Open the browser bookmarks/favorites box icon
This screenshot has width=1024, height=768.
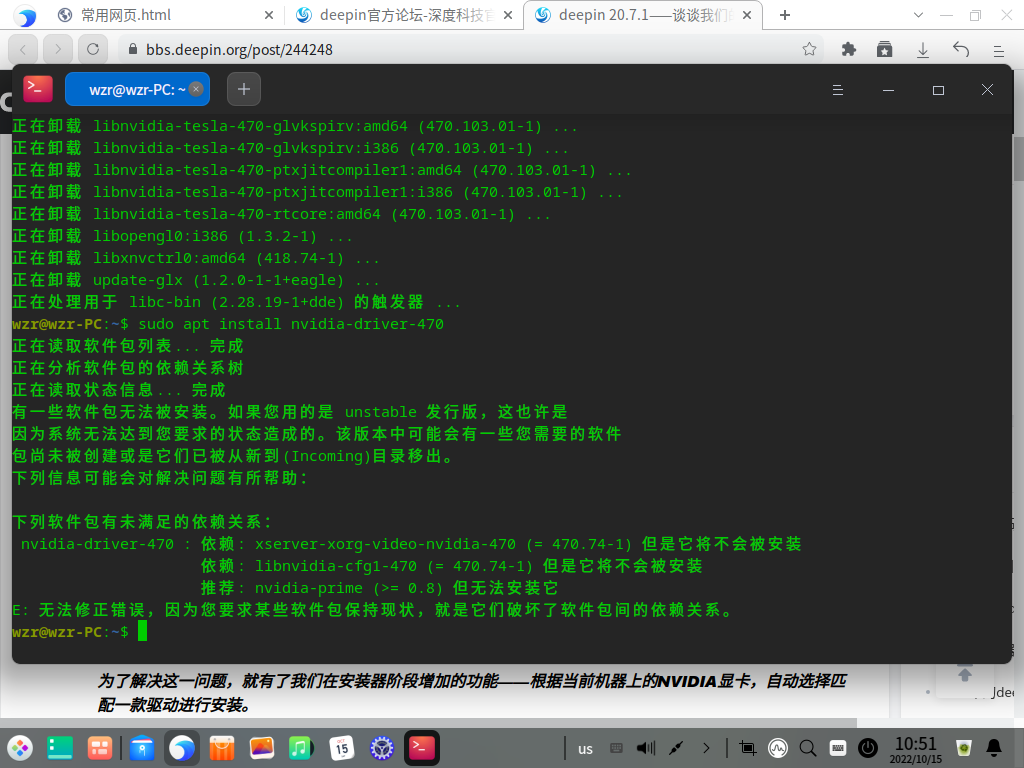884,49
